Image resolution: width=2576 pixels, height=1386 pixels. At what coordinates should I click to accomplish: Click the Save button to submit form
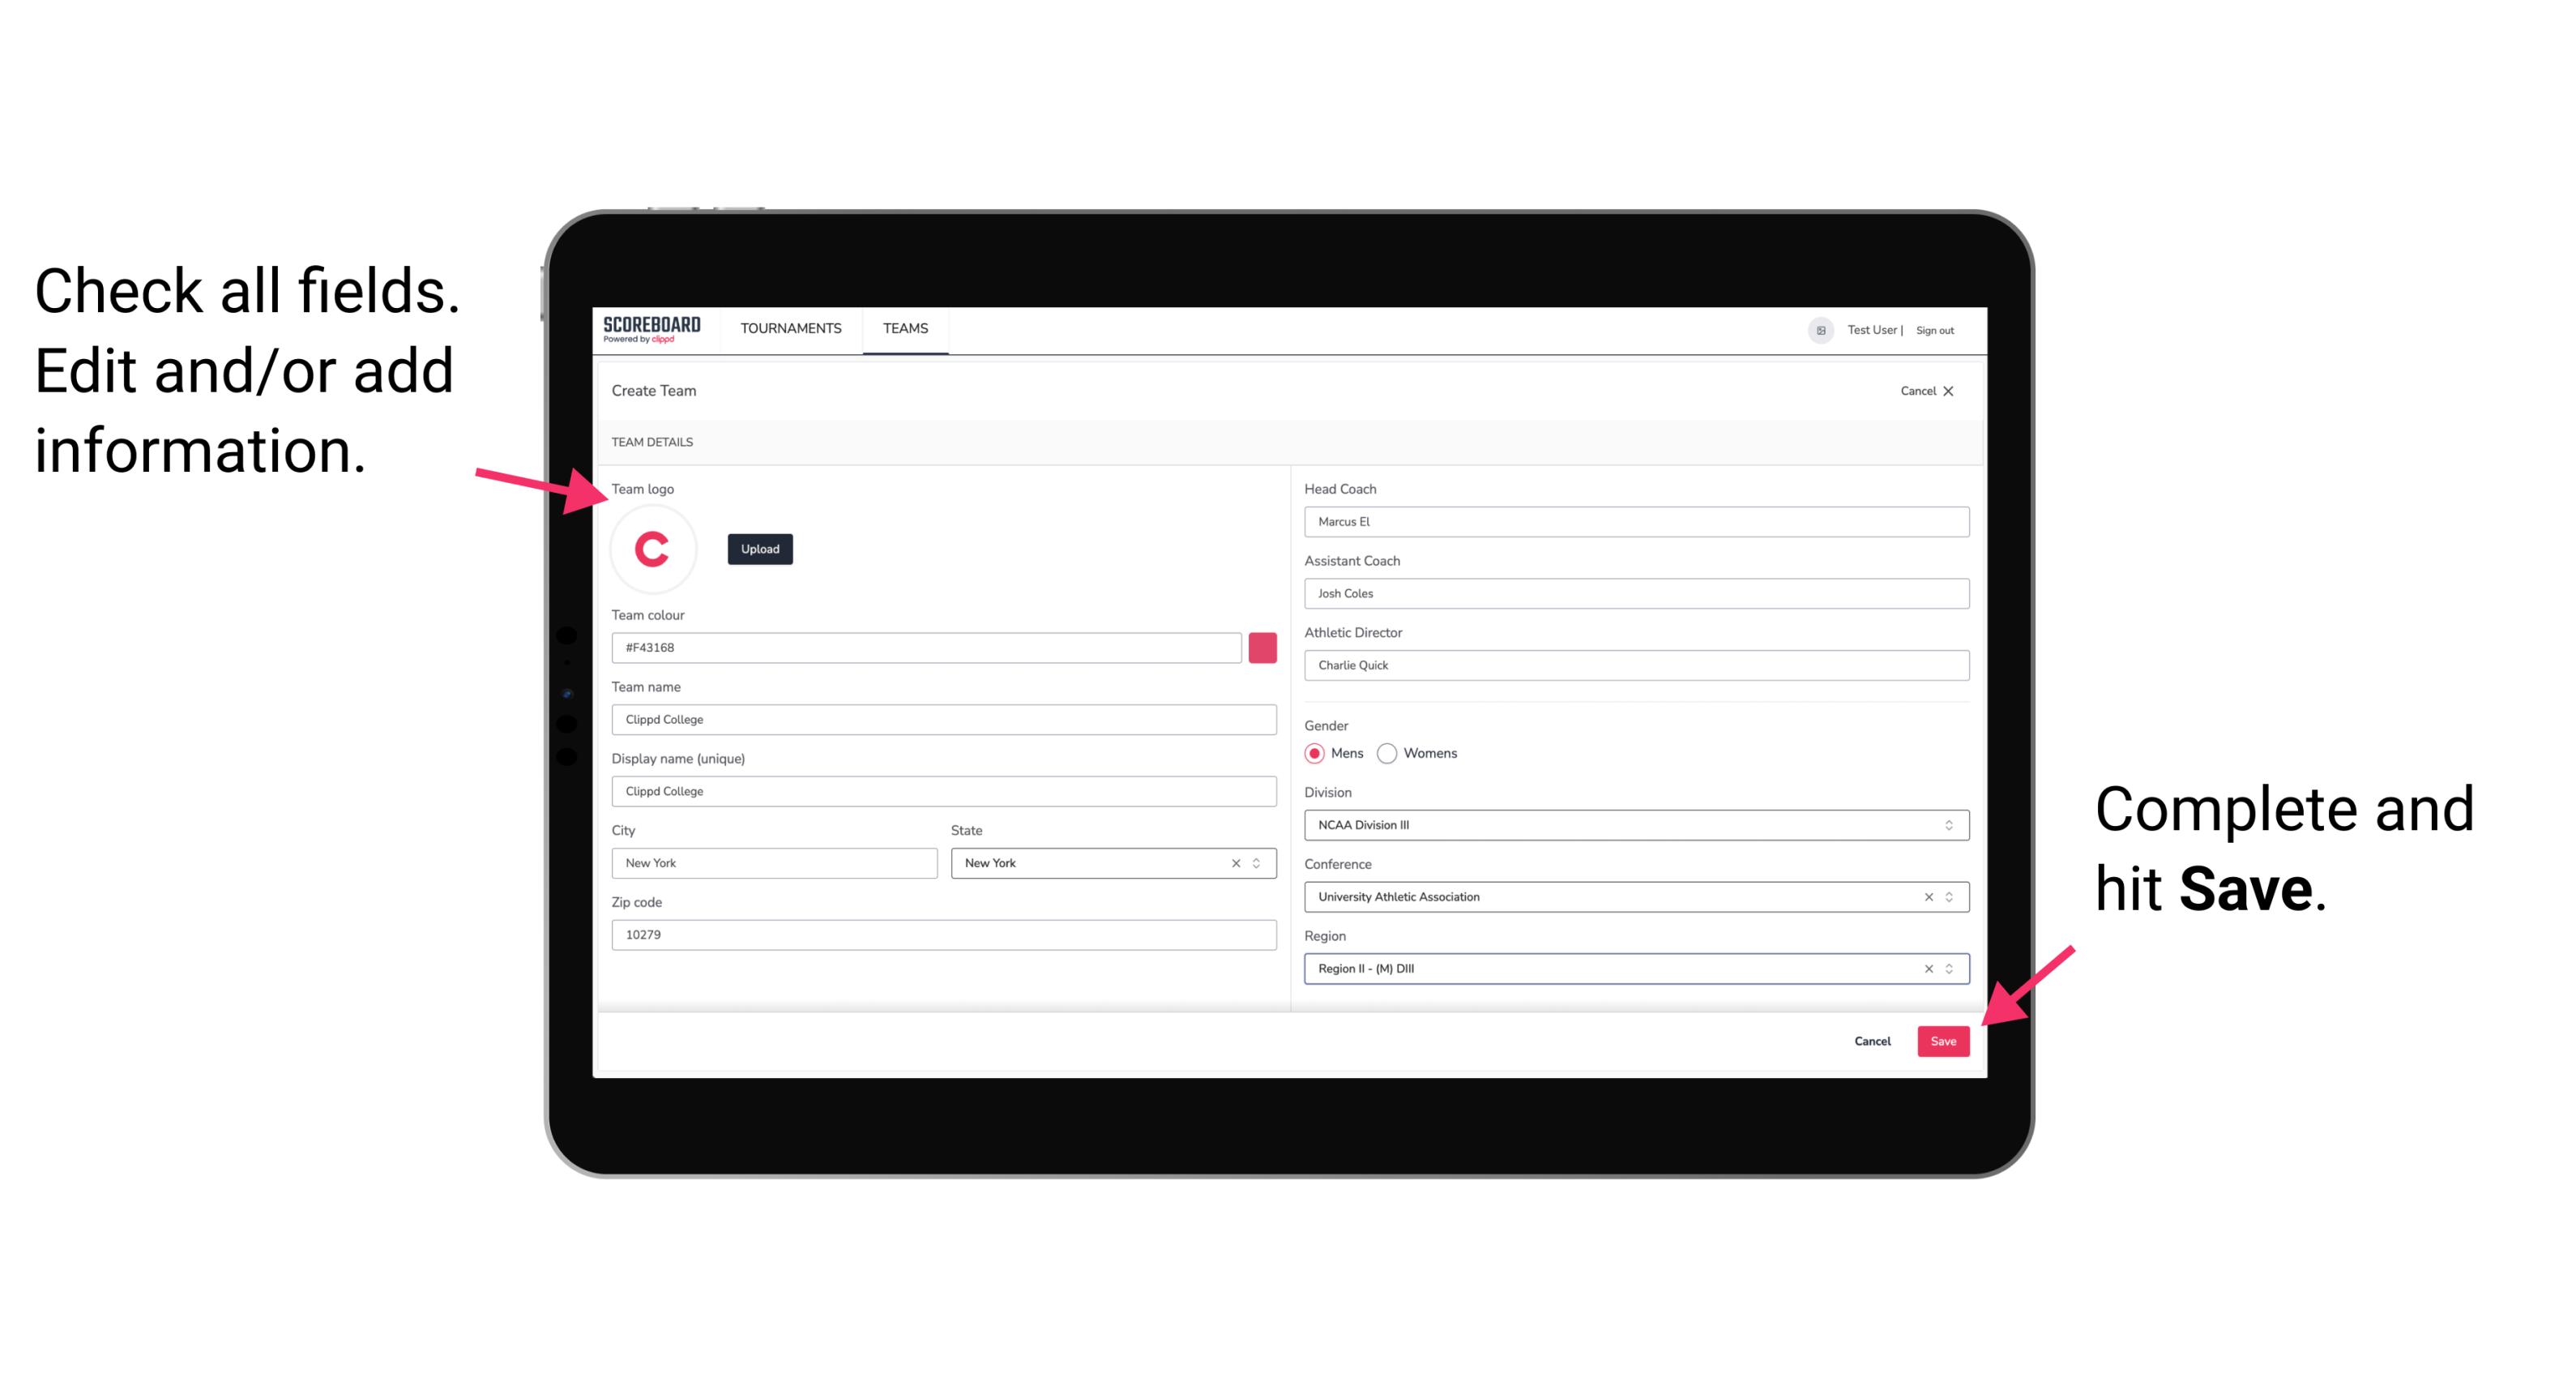[x=1943, y=1039]
